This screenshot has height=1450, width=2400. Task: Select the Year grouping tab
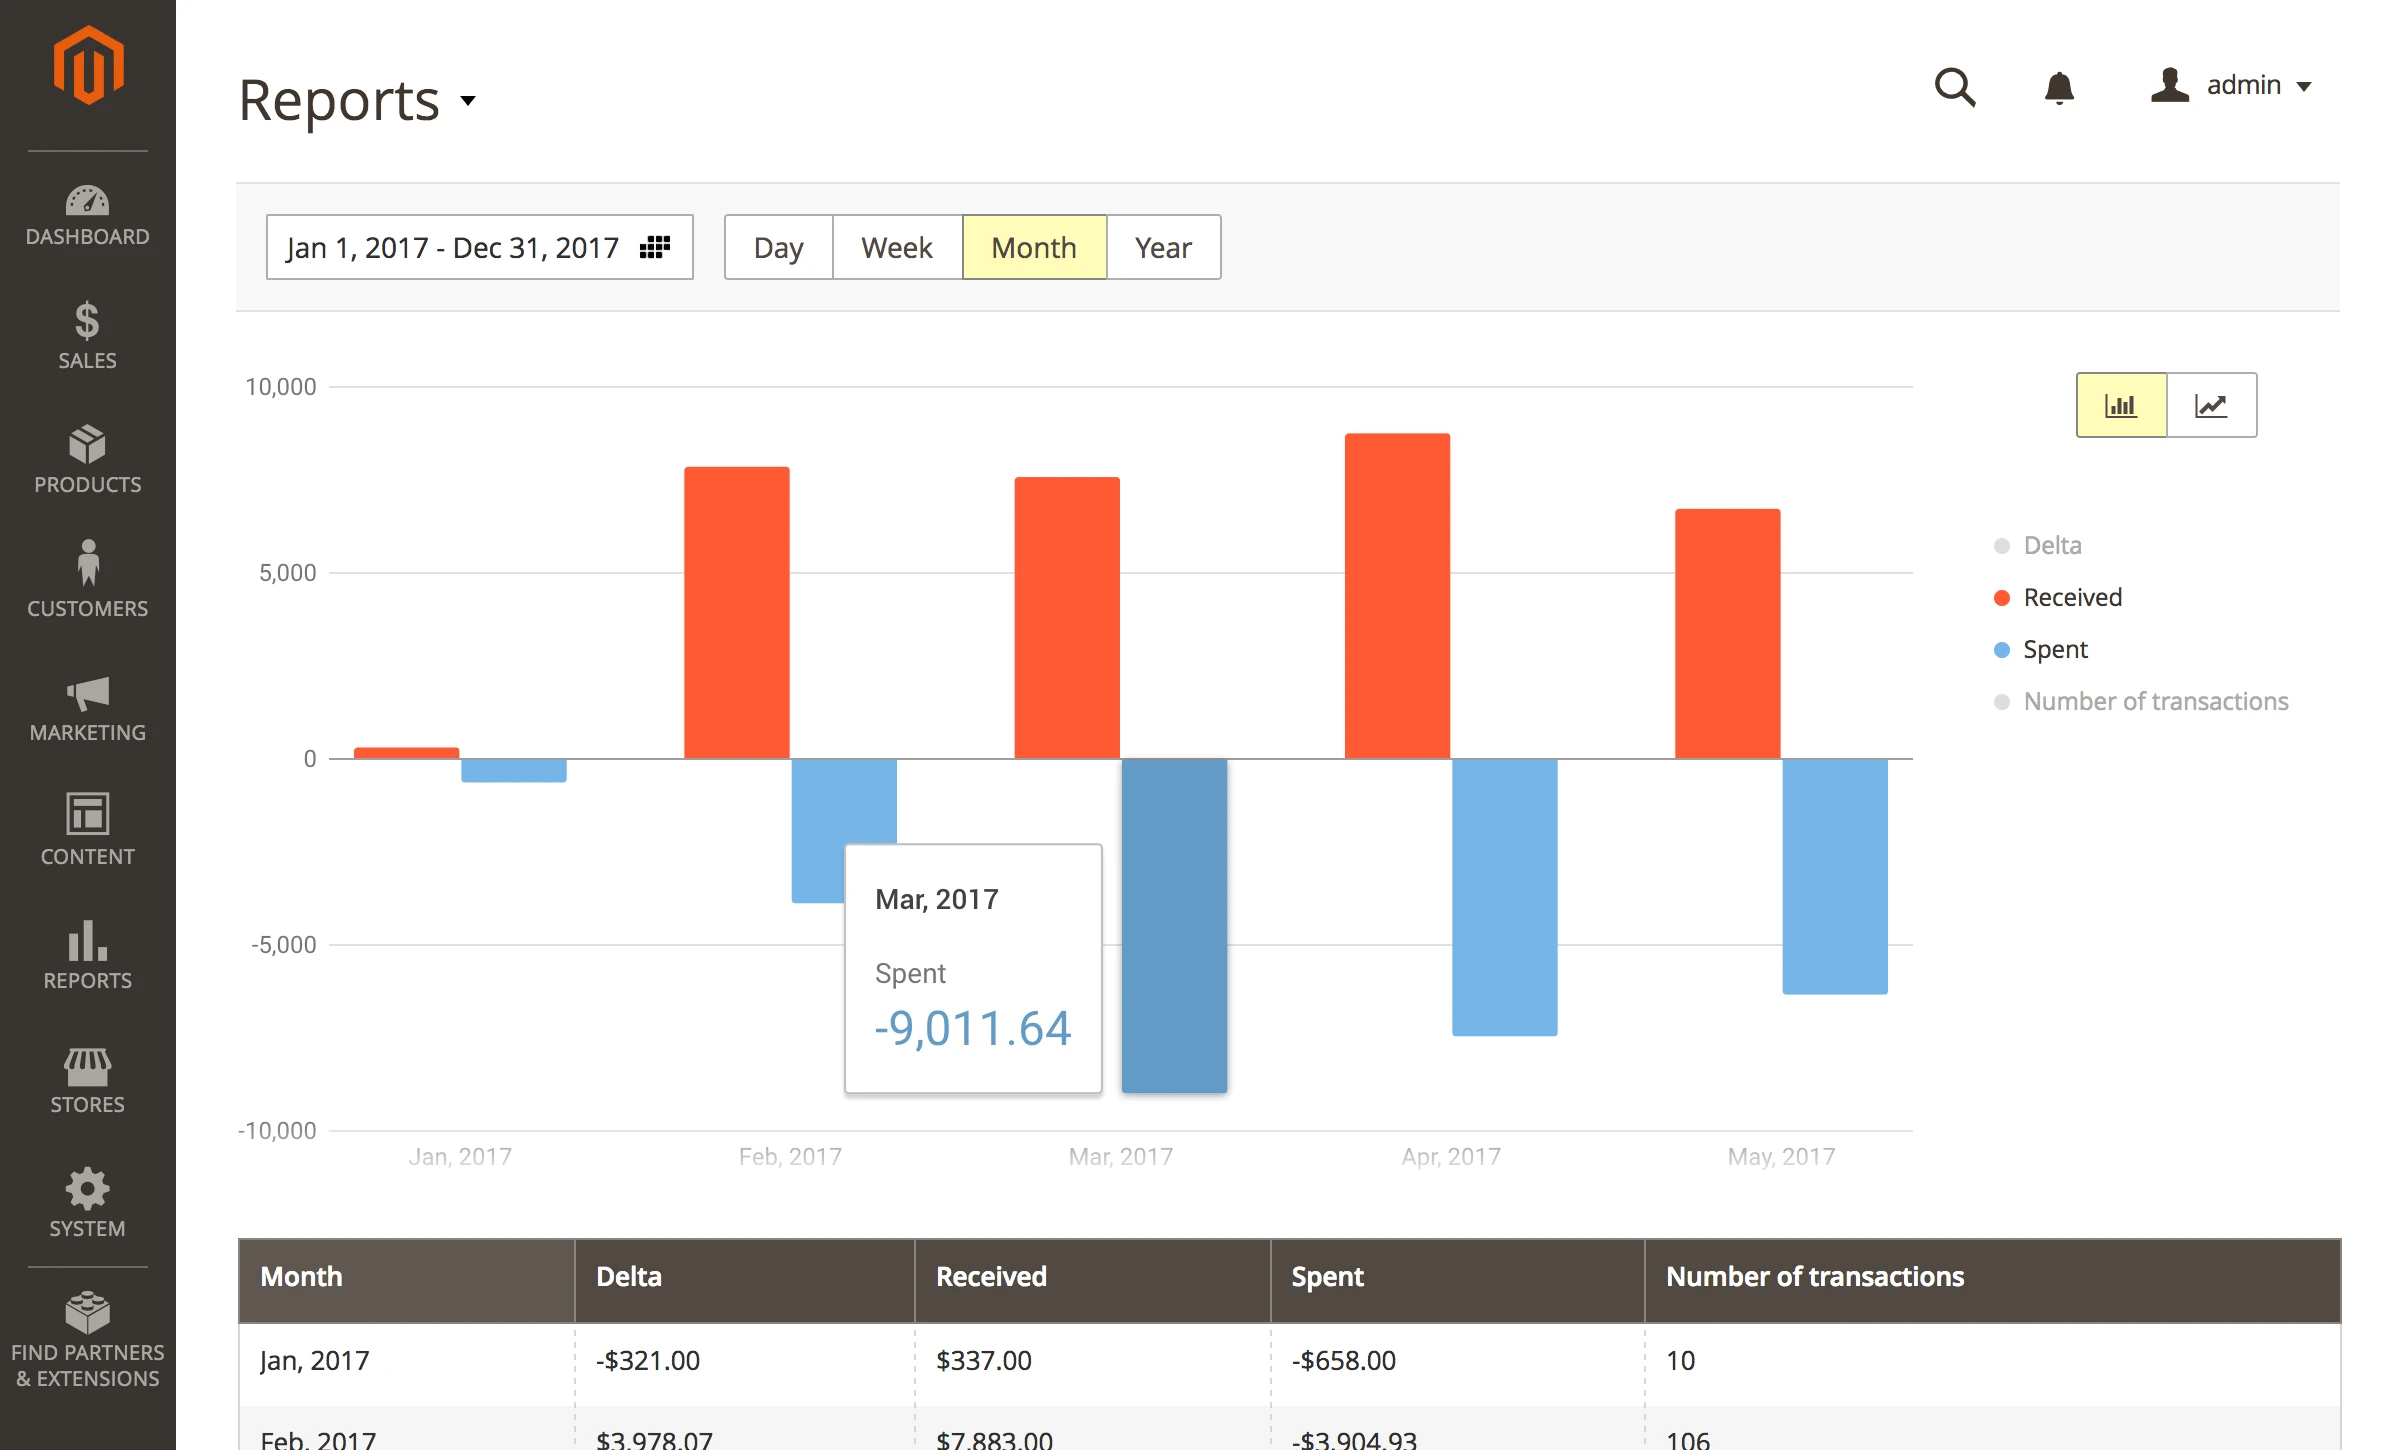click(1163, 247)
